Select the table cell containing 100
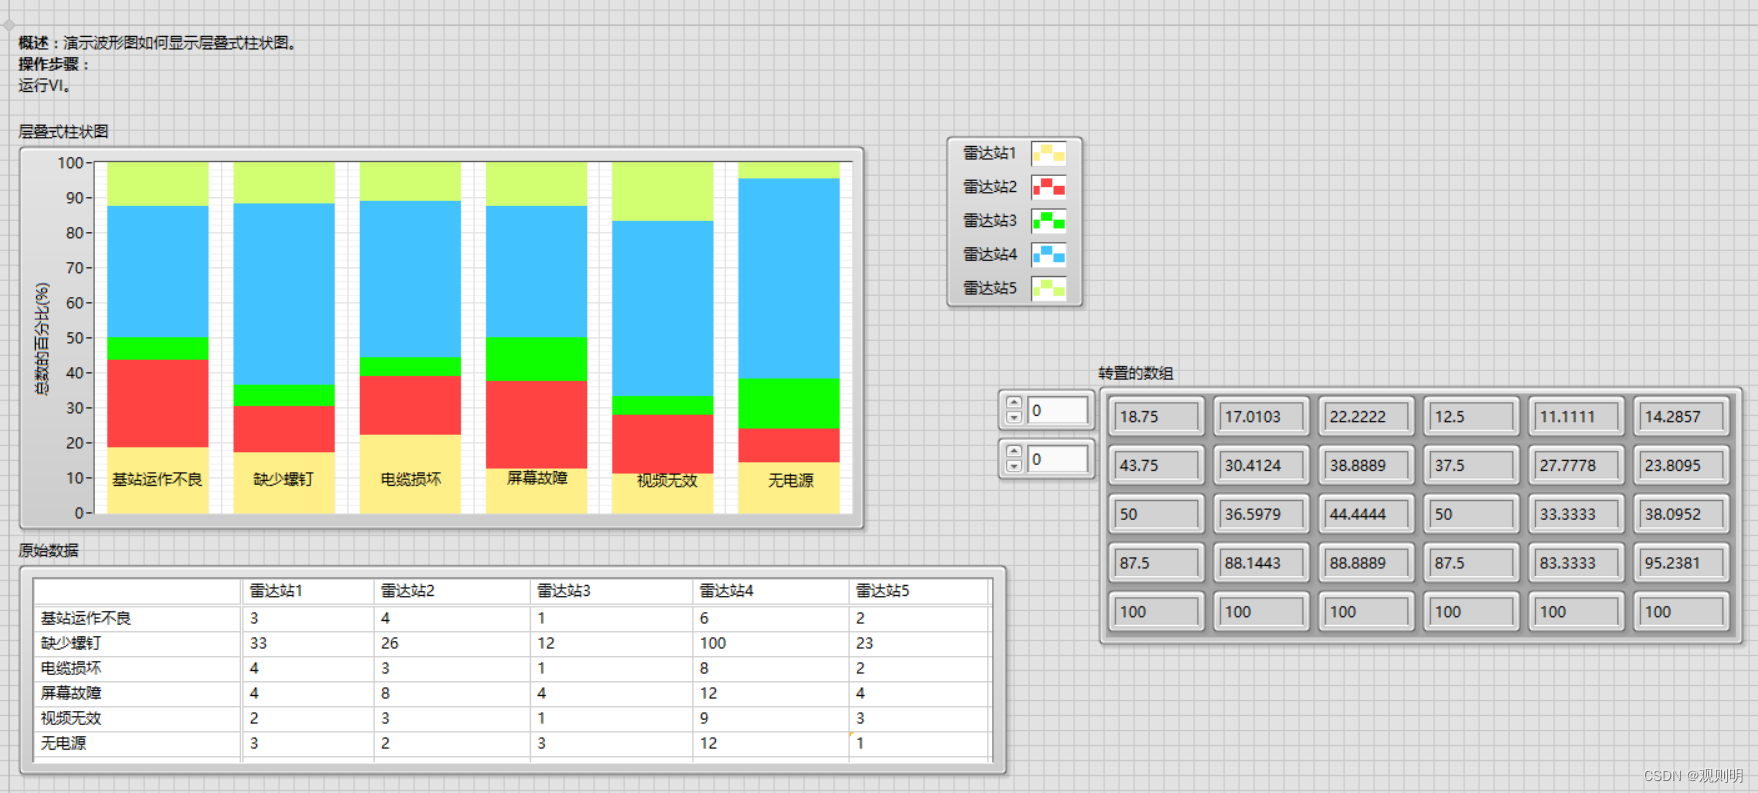 (770, 643)
